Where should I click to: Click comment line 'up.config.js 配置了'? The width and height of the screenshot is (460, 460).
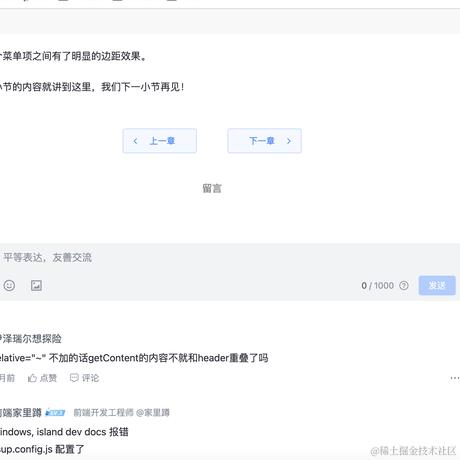(x=42, y=449)
